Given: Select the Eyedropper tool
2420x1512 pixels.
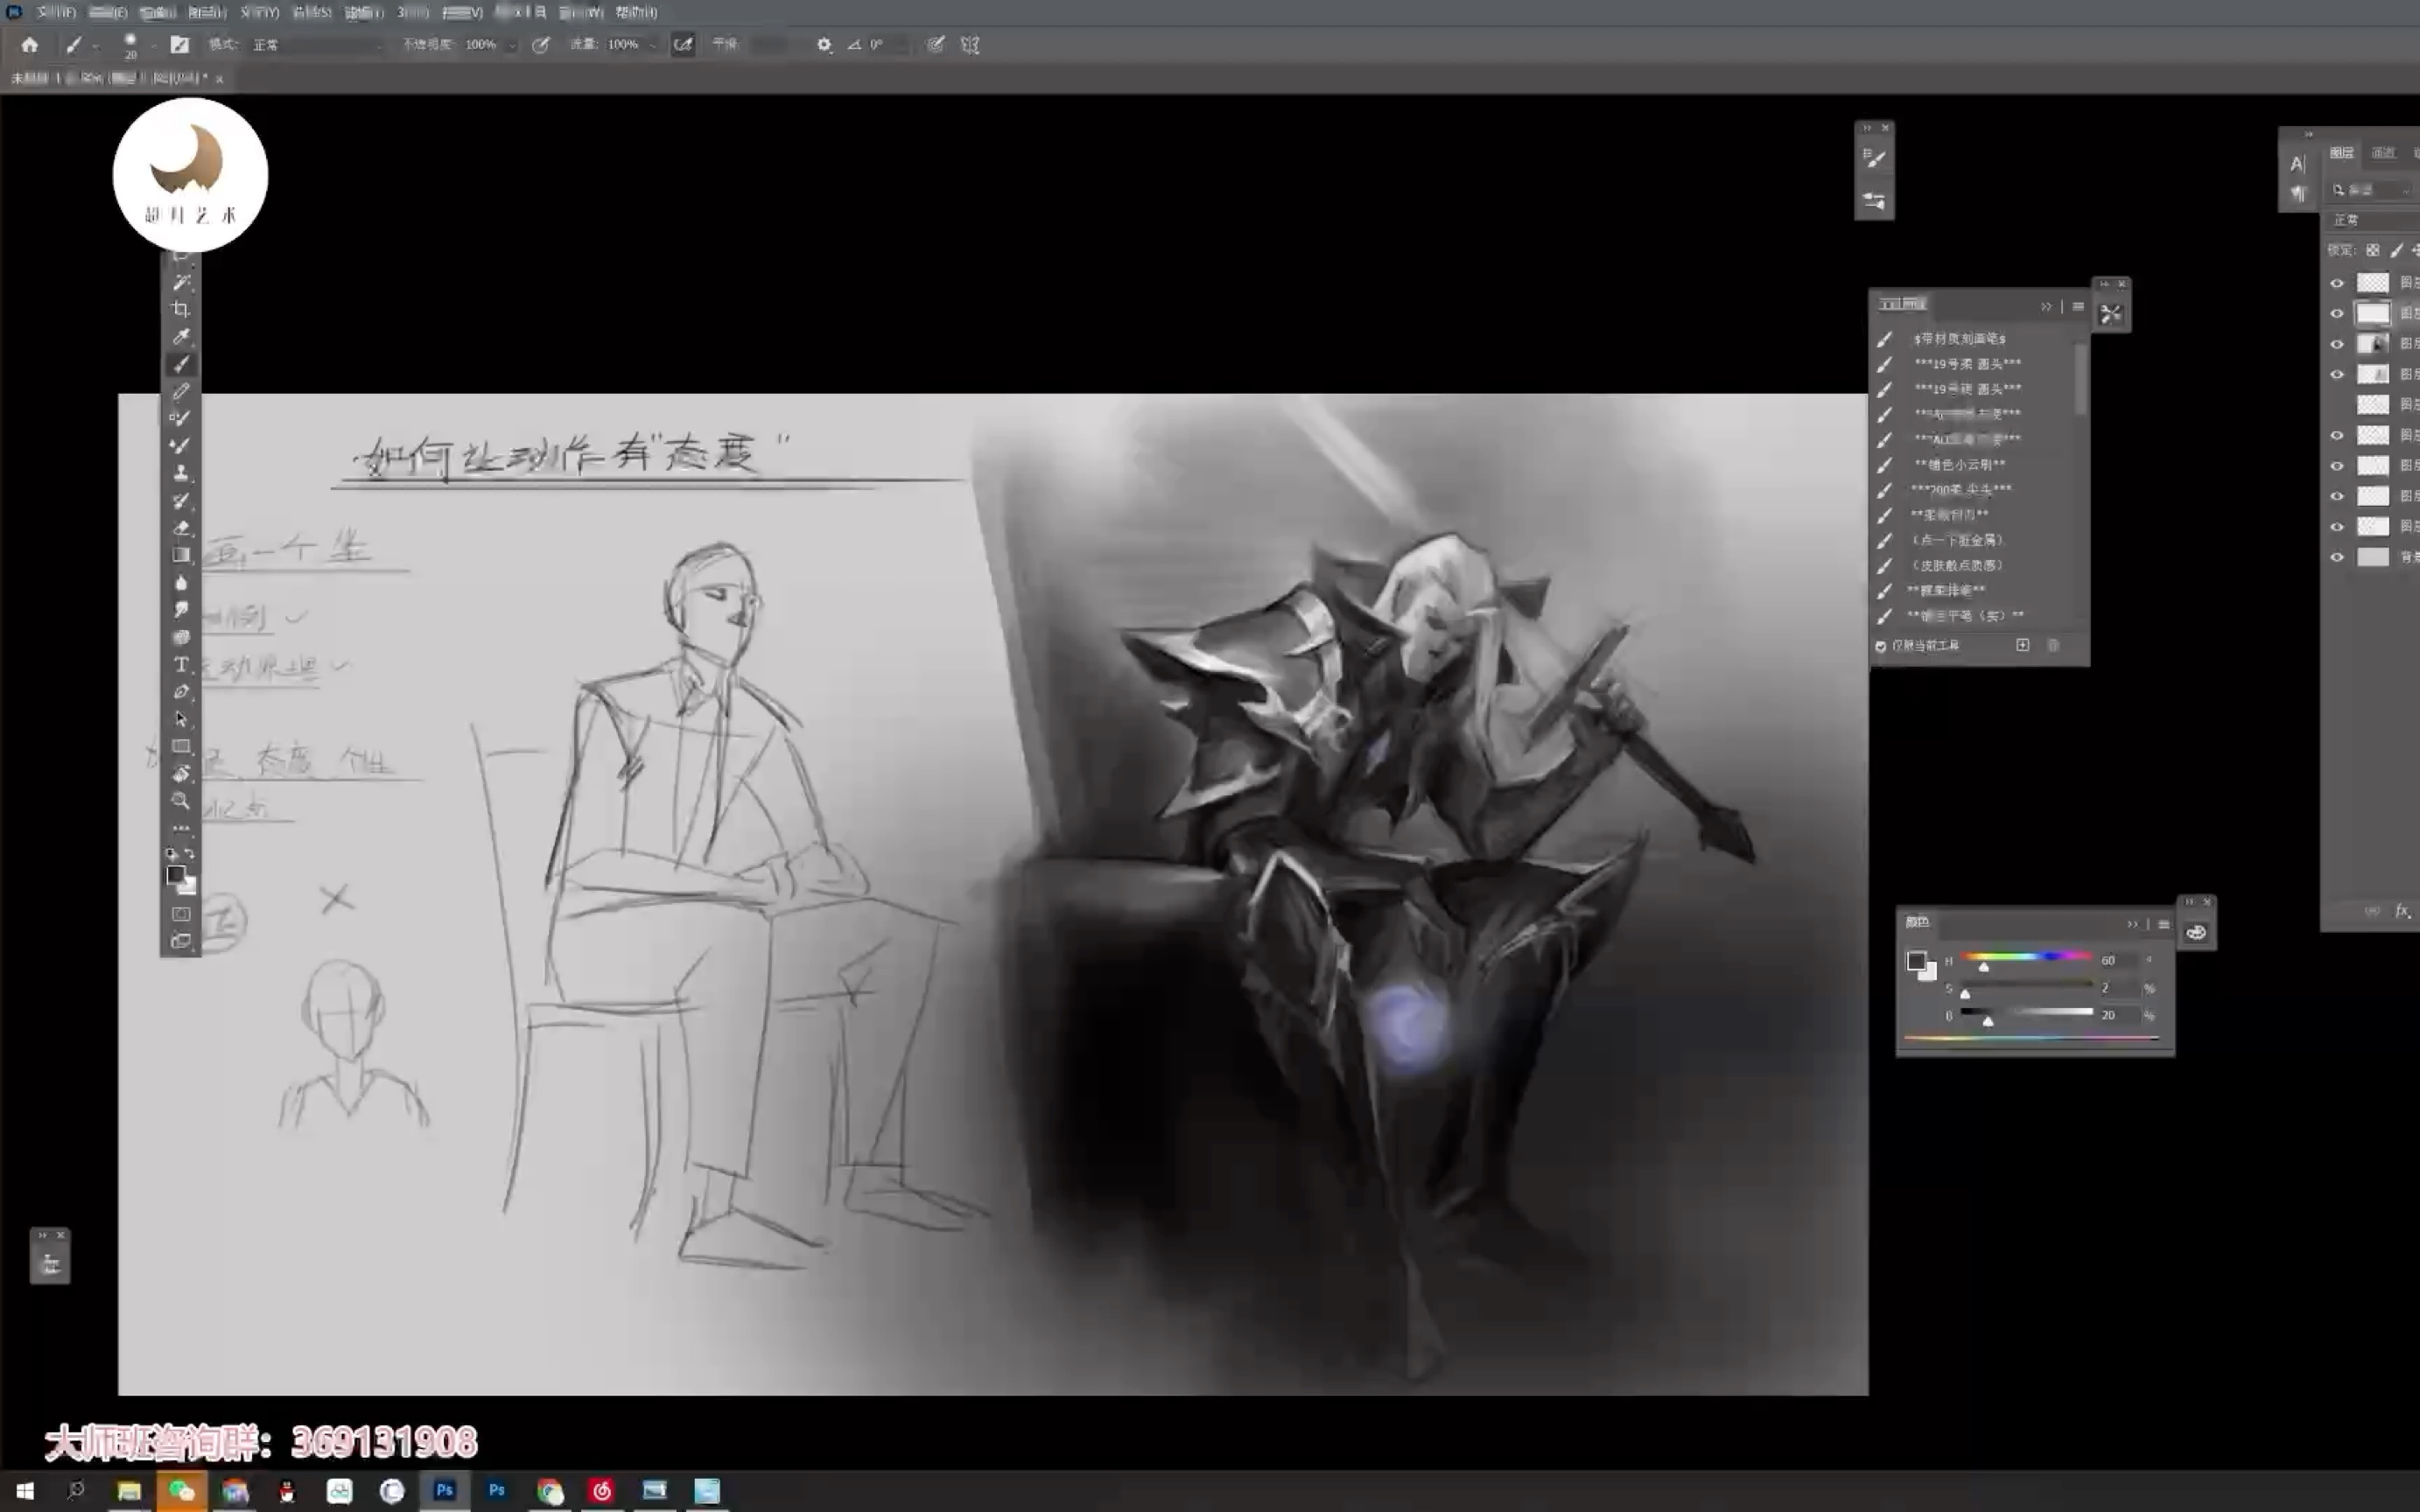Looking at the screenshot, I should [181, 337].
